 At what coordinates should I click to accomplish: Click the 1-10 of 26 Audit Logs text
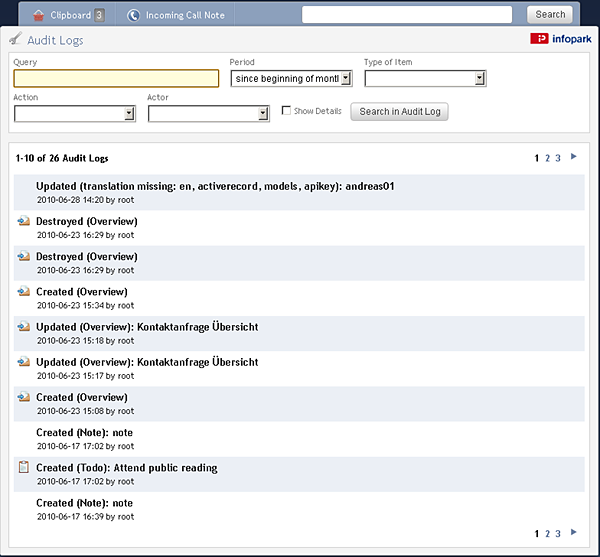click(x=62, y=158)
